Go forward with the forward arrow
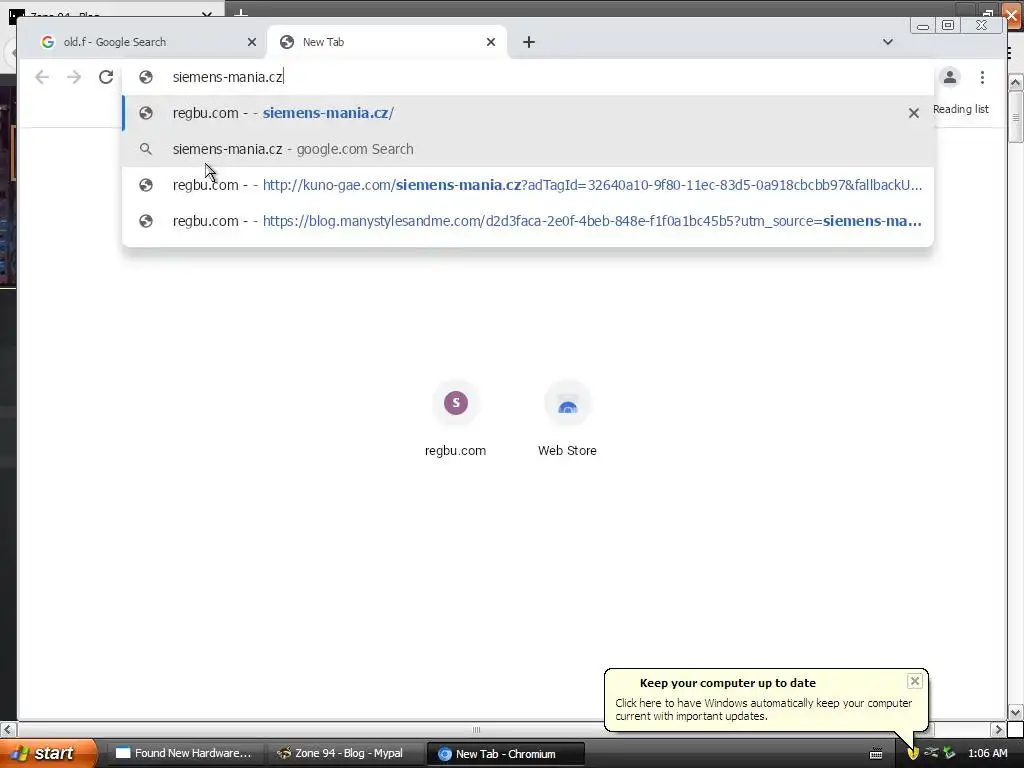 coord(74,77)
